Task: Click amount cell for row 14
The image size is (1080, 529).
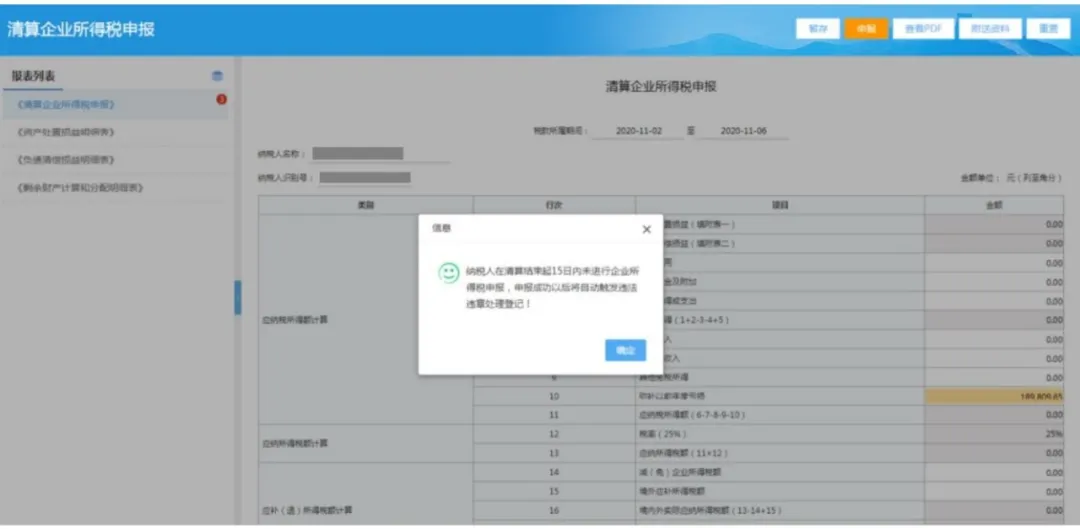Action: 994,473
